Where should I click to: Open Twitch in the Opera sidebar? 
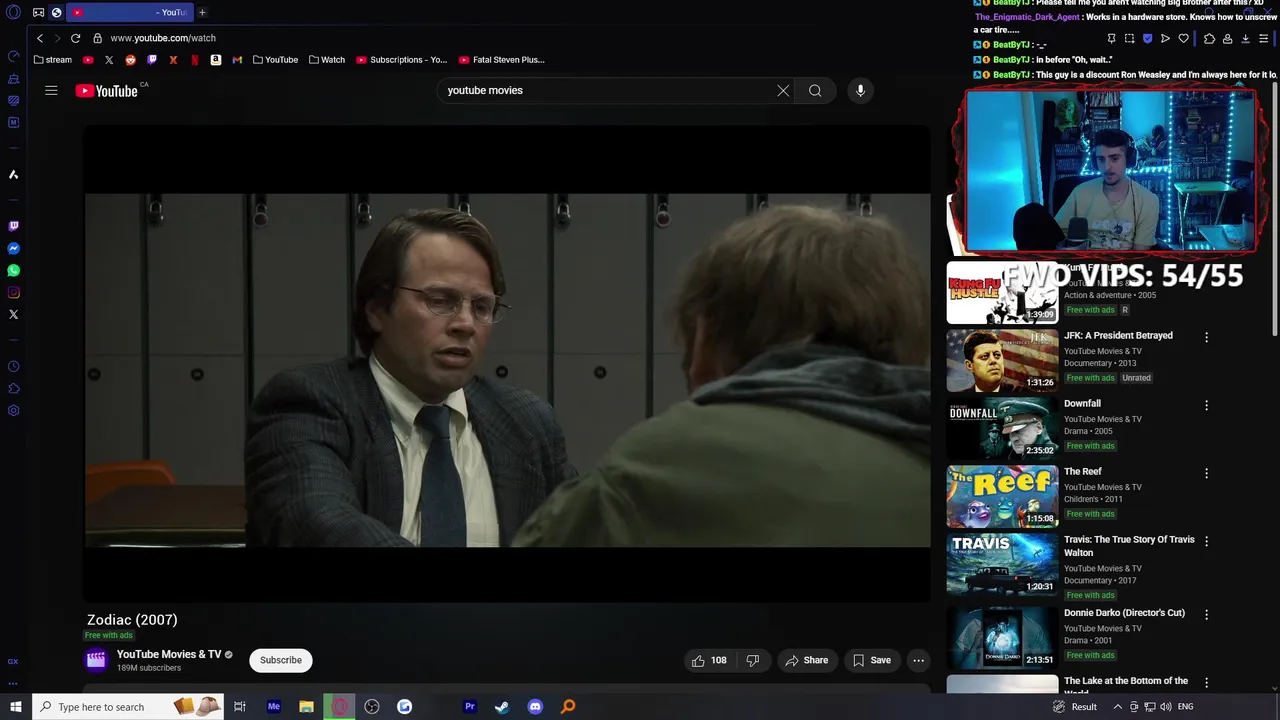tap(13, 227)
